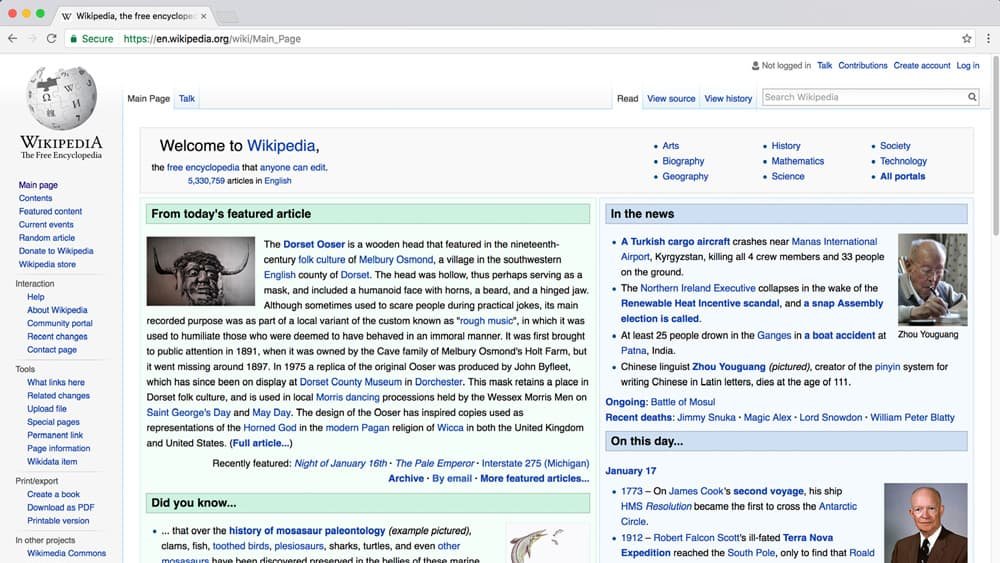Switch to the Main Page tab
Image resolution: width=1000 pixels, height=563 pixels.
click(x=149, y=99)
